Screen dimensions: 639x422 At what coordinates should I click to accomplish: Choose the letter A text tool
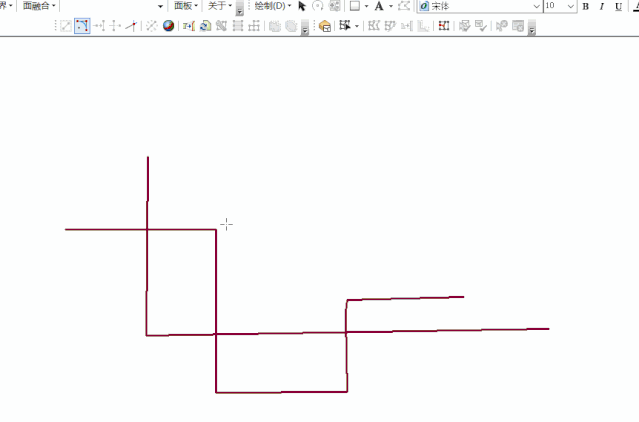(379, 6)
